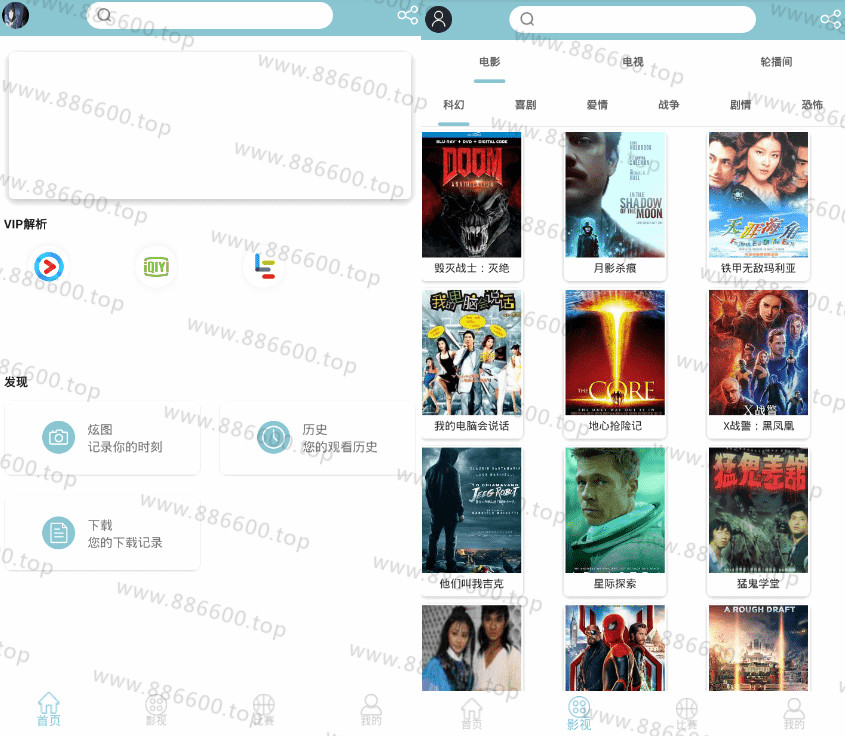Click the 月影杀痕 title text
The image size is (845, 736).
coord(615,268)
